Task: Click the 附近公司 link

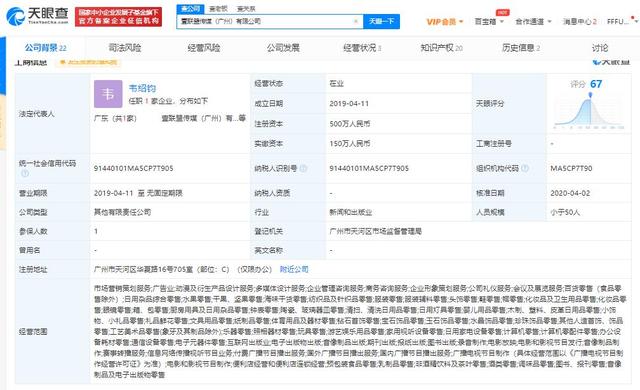Action: (294, 269)
